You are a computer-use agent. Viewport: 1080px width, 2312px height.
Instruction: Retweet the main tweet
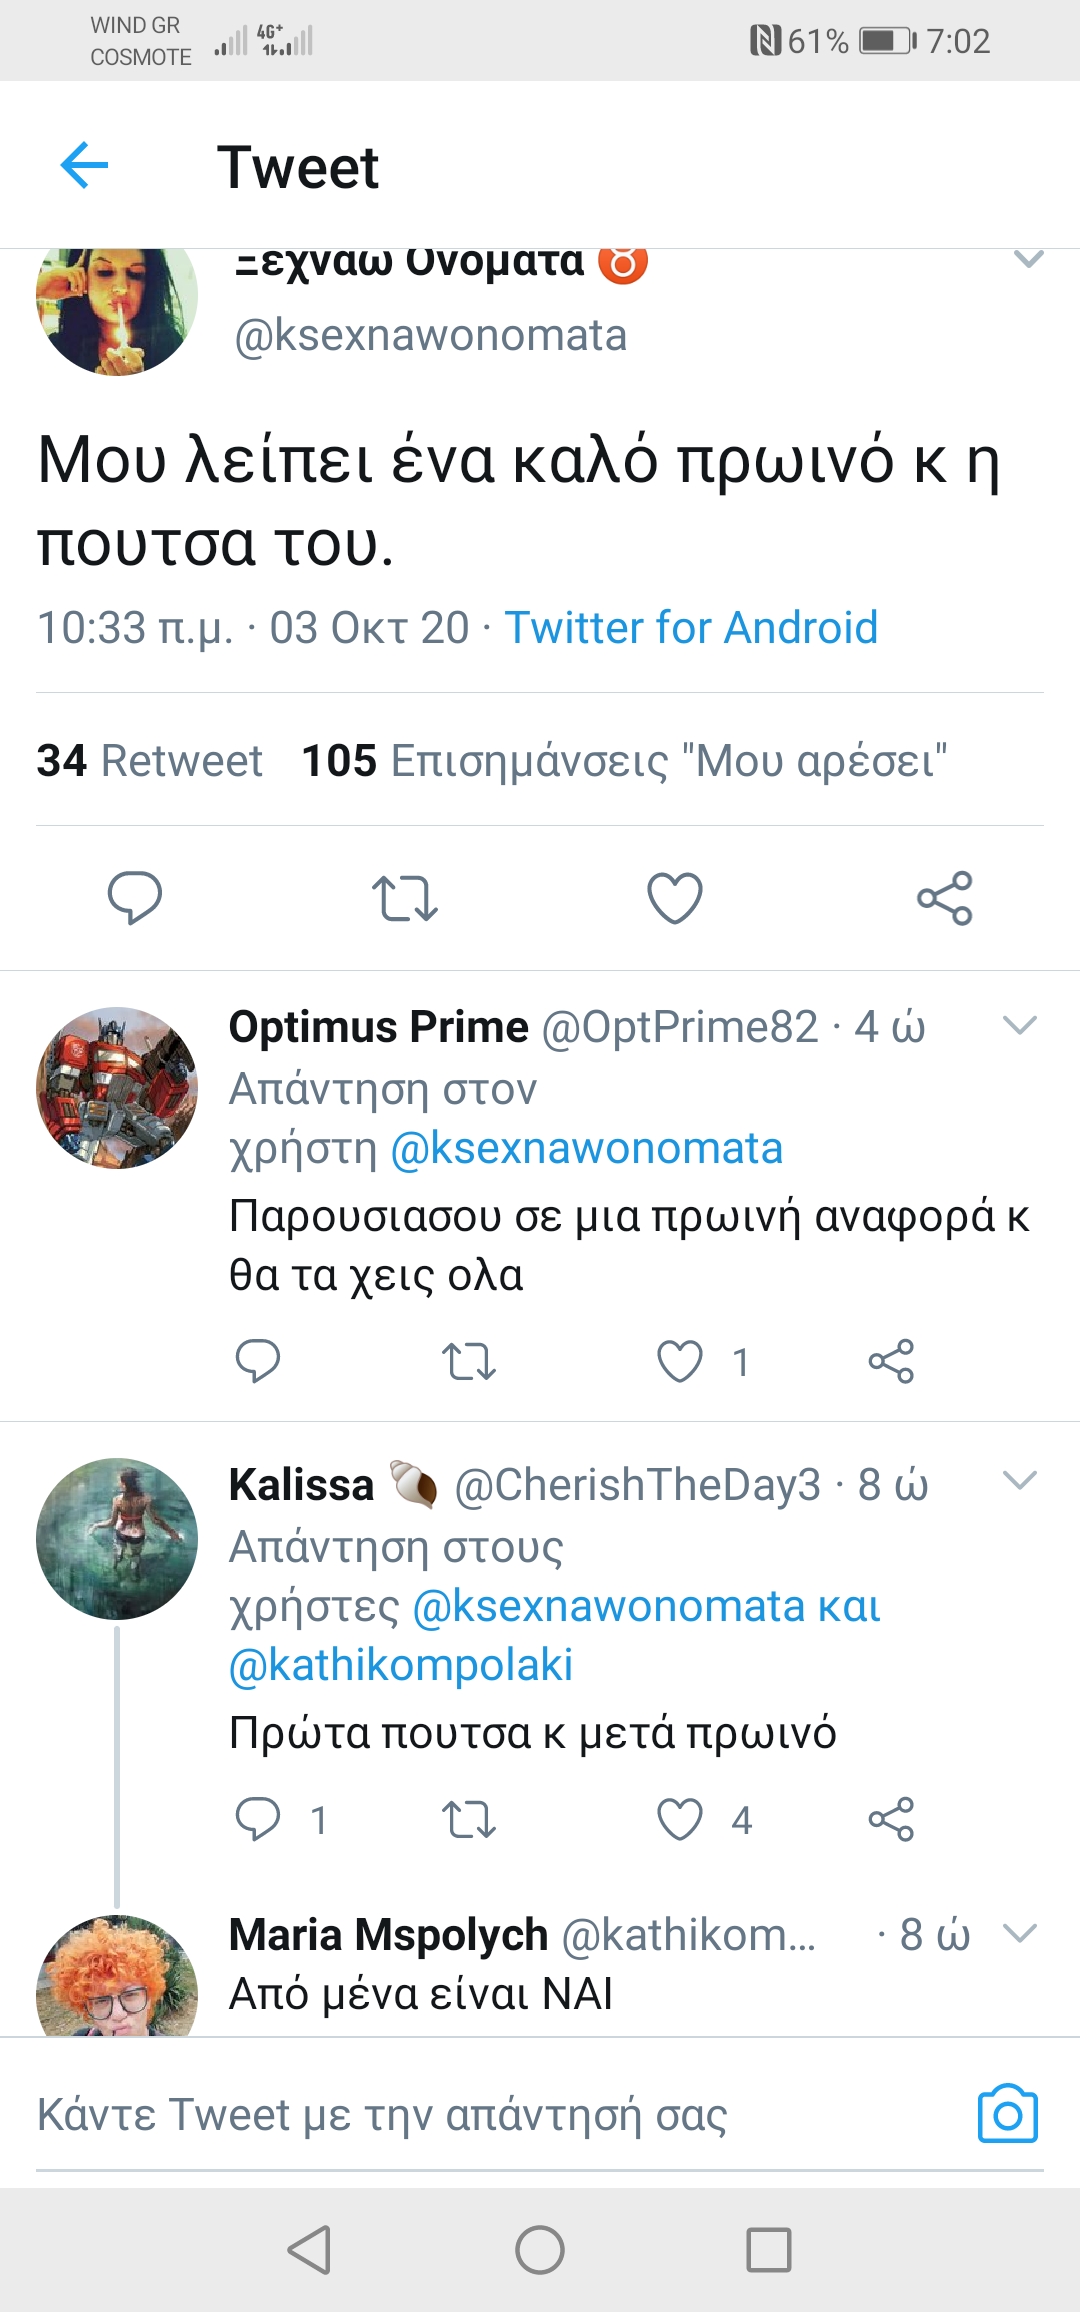(x=404, y=897)
